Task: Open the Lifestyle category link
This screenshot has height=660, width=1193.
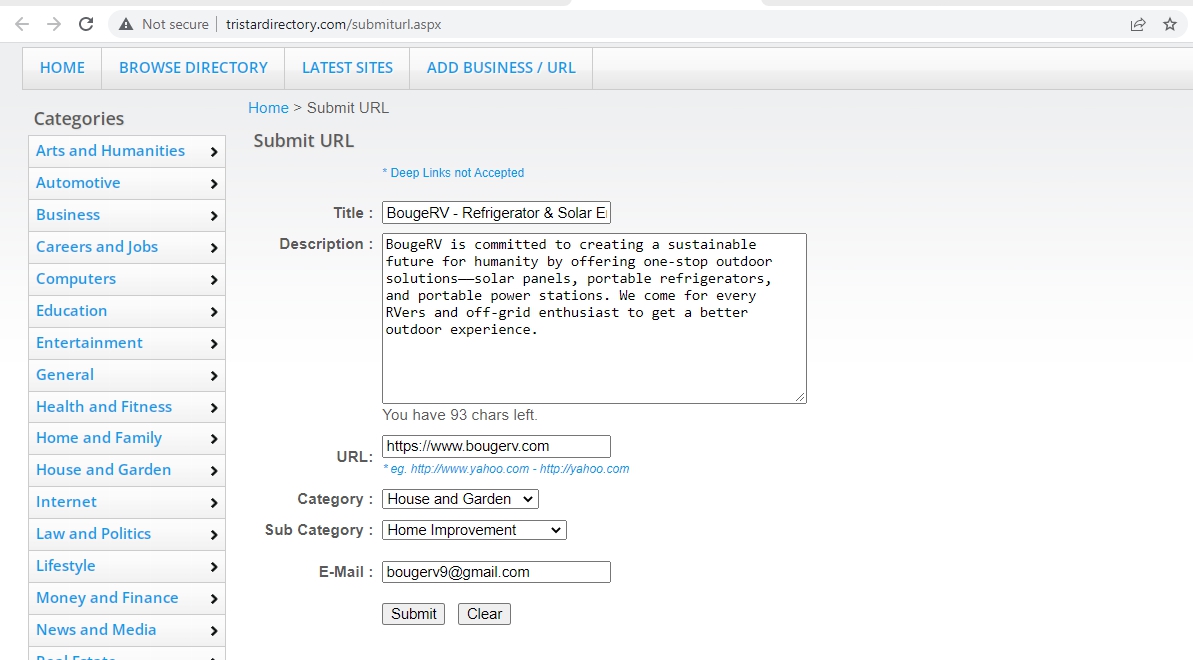Action: pyautogui.click(x=65, y=566)
